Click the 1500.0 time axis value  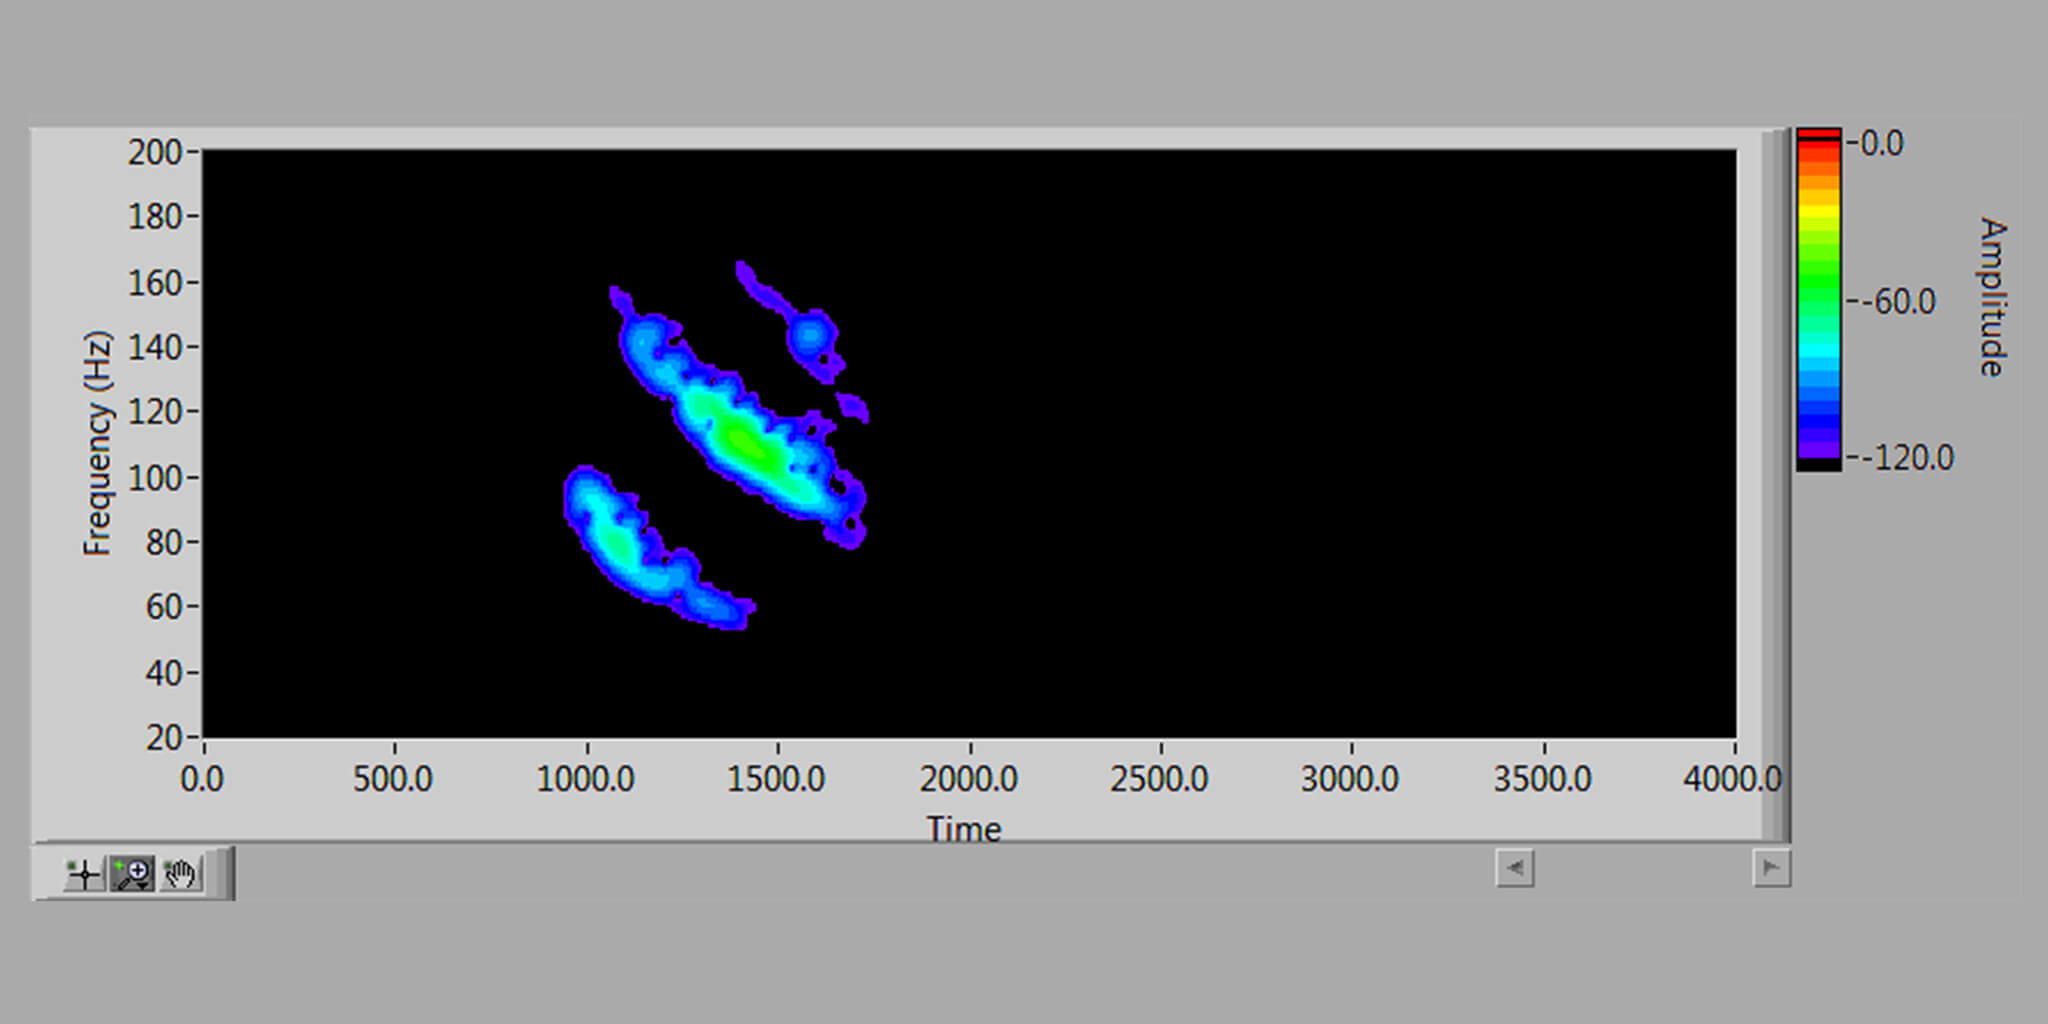point(776,778)
